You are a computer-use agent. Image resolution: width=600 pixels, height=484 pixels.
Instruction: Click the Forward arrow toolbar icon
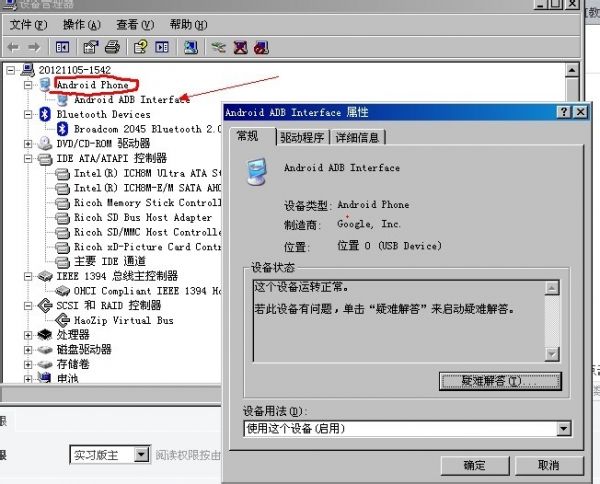34,47
